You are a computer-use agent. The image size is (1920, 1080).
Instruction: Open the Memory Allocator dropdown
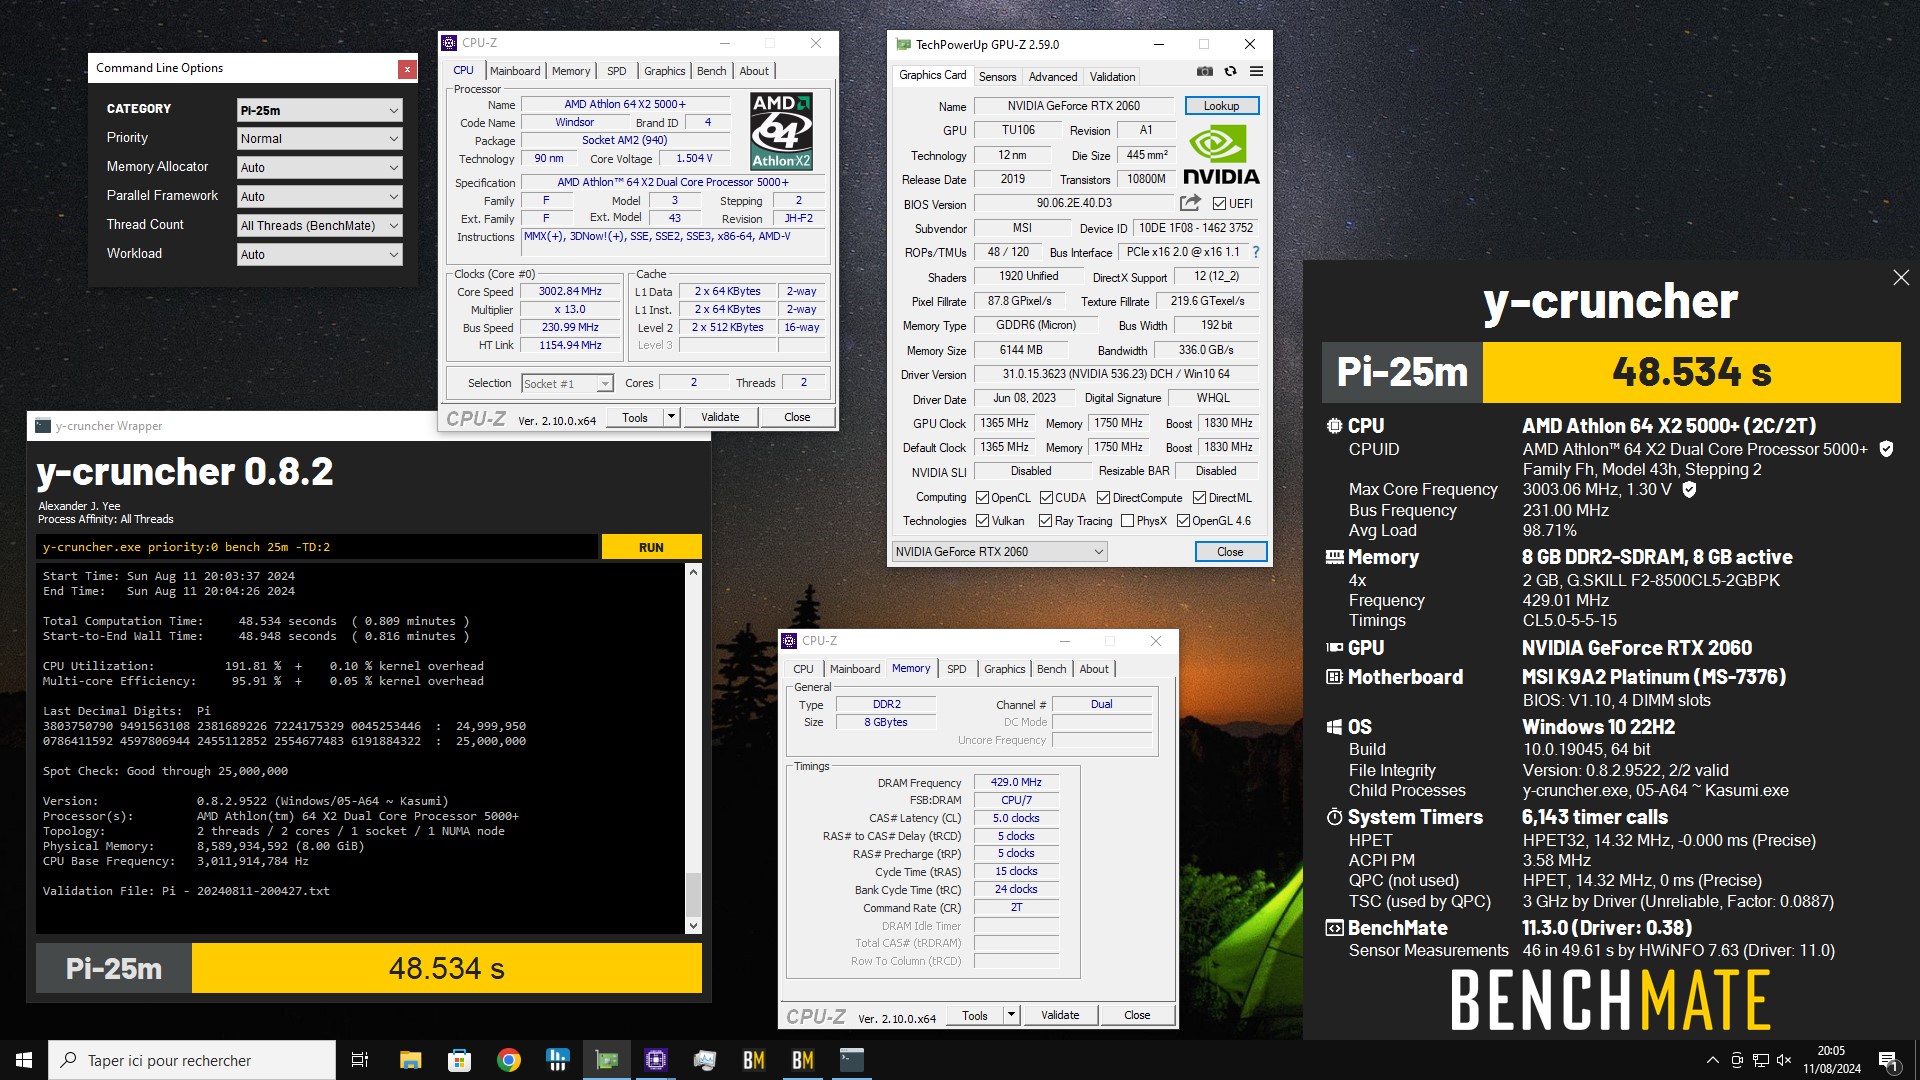(x=319, y=168)
